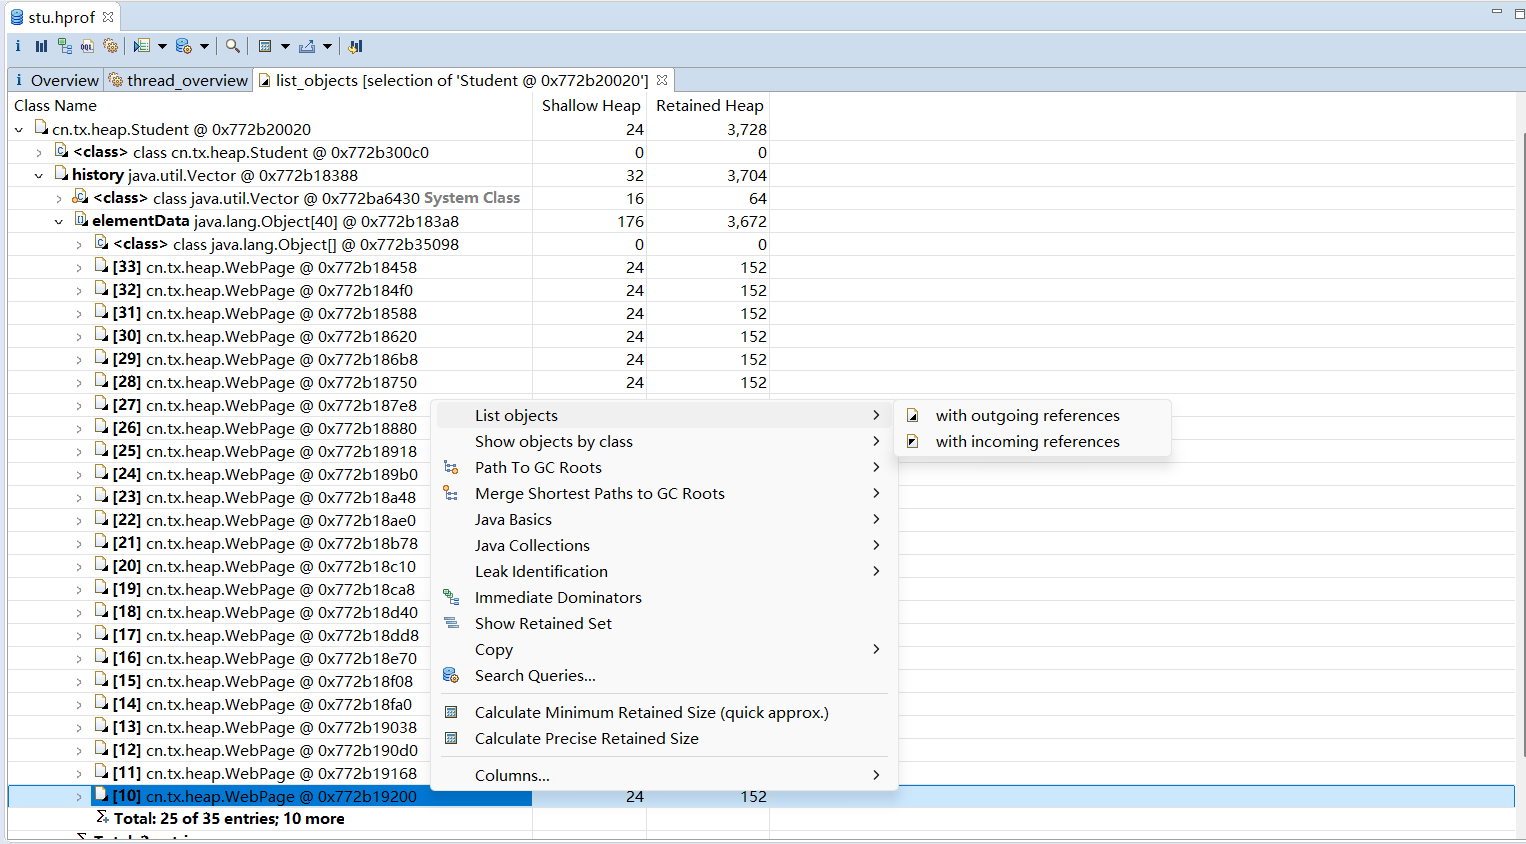Click the Calculate Minimum Retained Size icon
Screen dimensions: 1526x844
[451, 712]
